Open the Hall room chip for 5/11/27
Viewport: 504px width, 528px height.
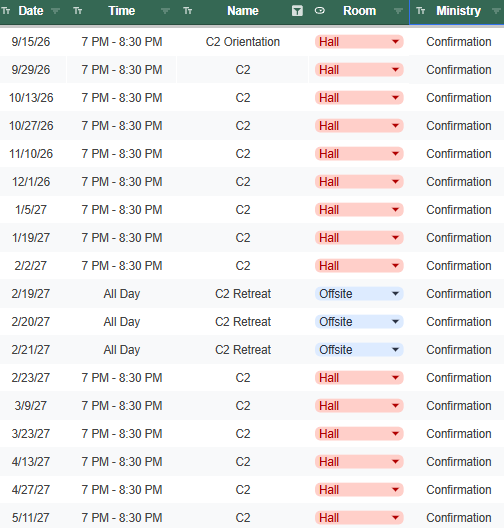tap(359, 518)
